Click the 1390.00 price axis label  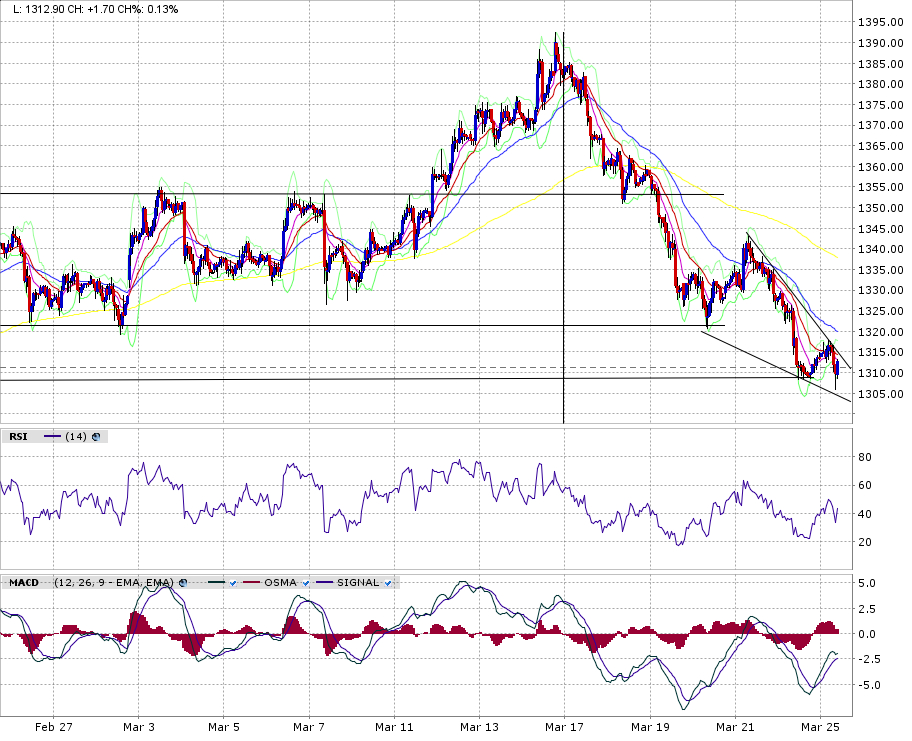pyautogui.click(x=881, y=43)
